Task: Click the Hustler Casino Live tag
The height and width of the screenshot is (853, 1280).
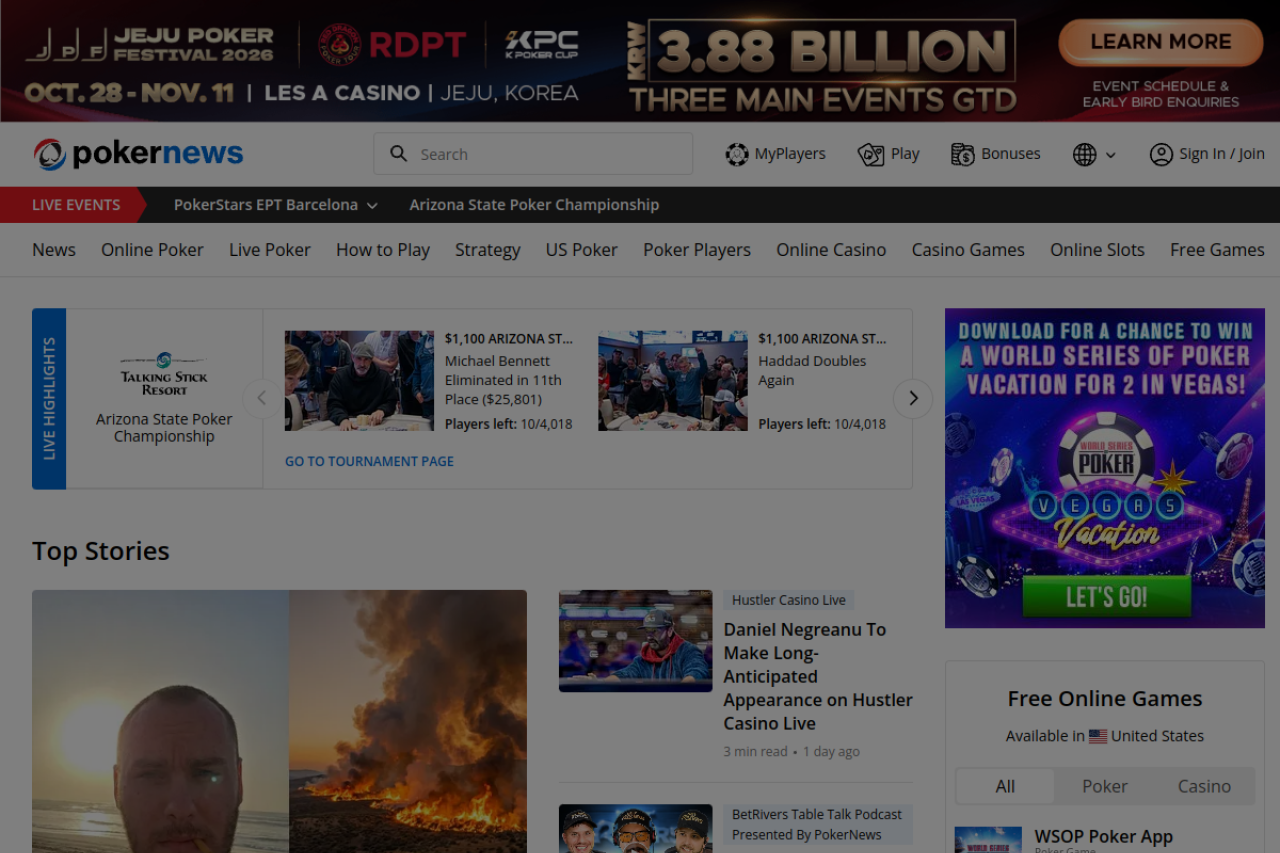Action: pos(789,600)
